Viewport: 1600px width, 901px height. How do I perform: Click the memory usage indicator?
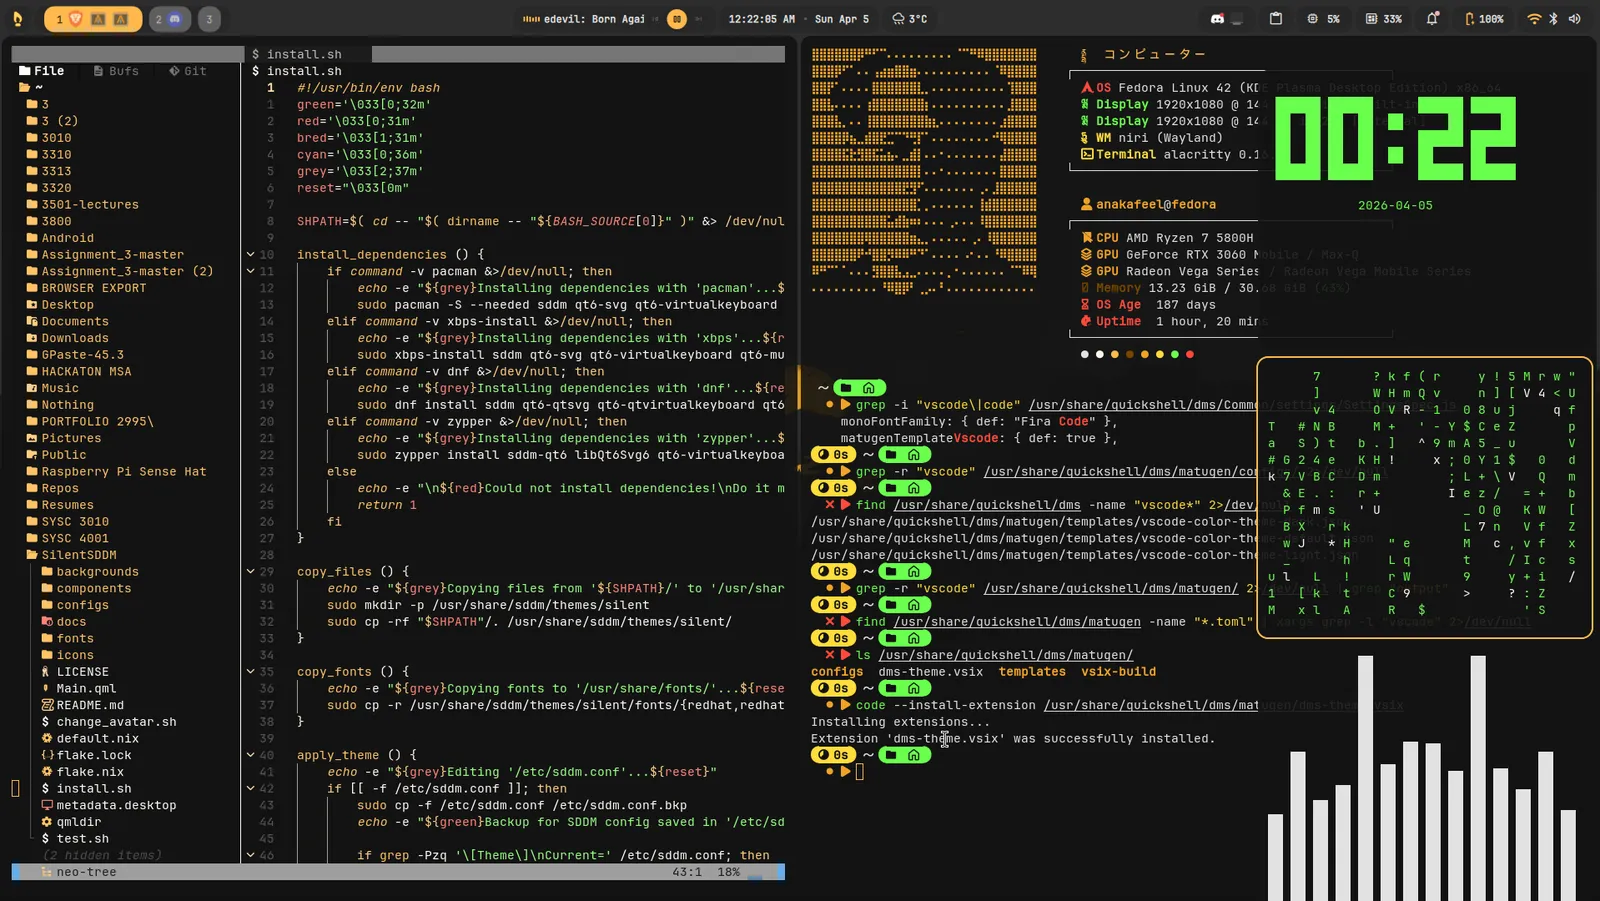[x=1384, y=19]
